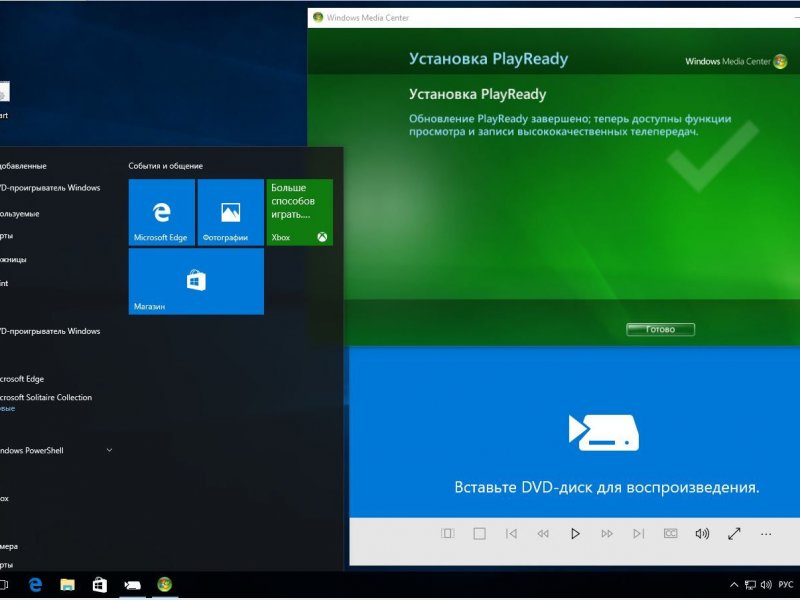This screenshot has width=800, height=600.
Task: Switch DVD player to full screen
Action: [x=734, y=534]
